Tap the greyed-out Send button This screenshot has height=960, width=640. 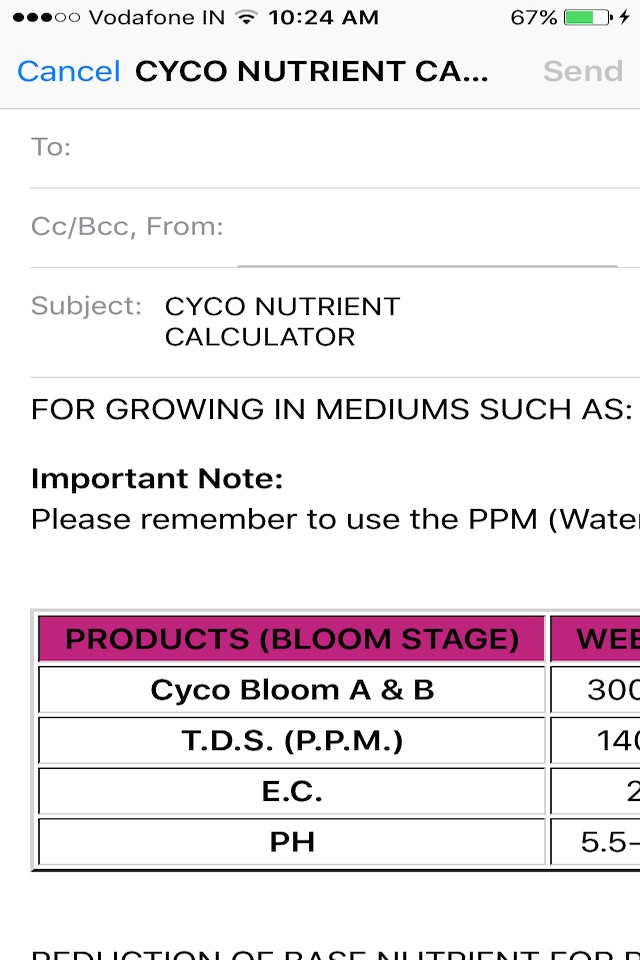583,71
